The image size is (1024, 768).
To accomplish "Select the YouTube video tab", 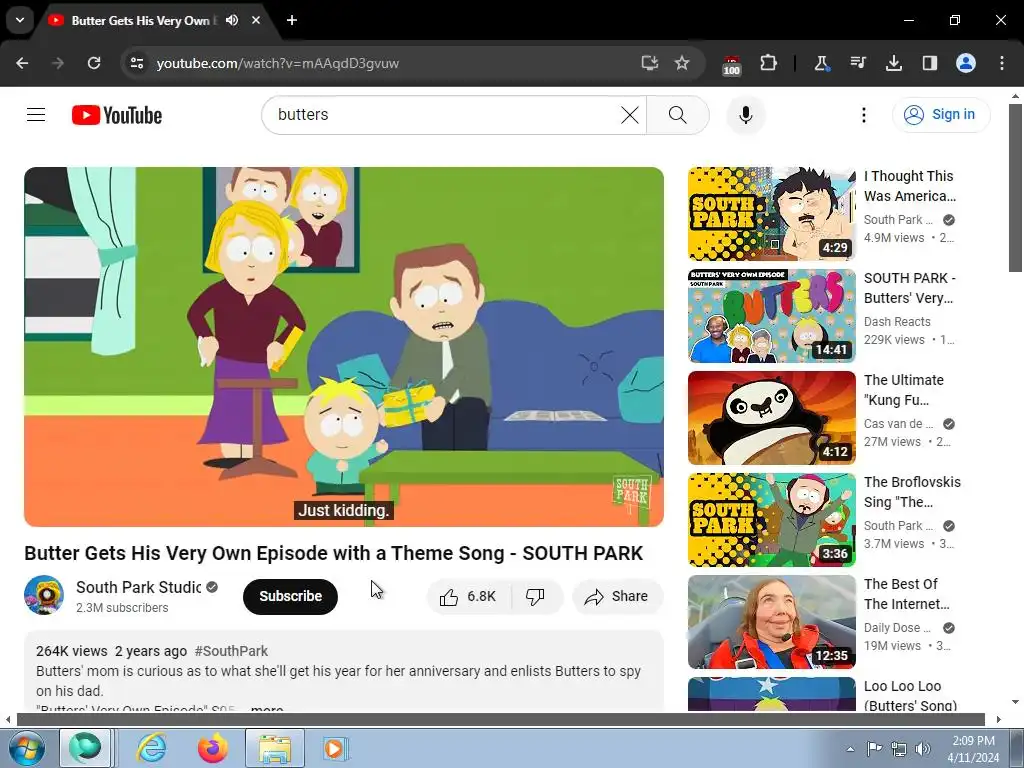I will [140, 20].
